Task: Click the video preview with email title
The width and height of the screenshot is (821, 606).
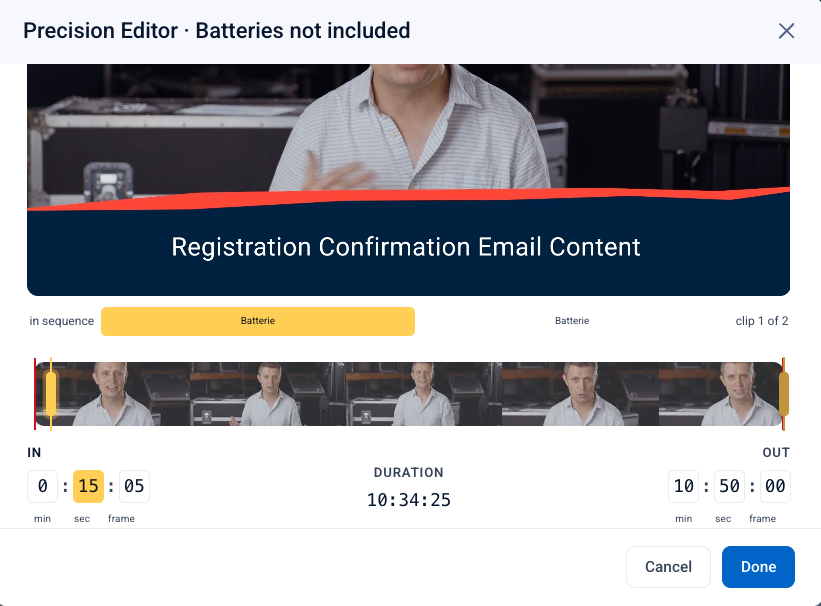Action: (x=408, y=180)
